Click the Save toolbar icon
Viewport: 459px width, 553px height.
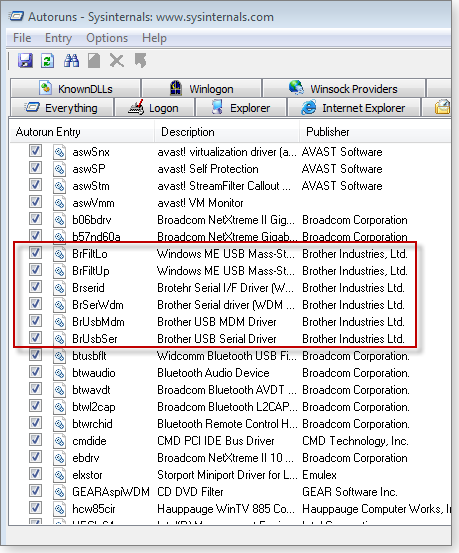pyautogui.click(x=25, y=61)
